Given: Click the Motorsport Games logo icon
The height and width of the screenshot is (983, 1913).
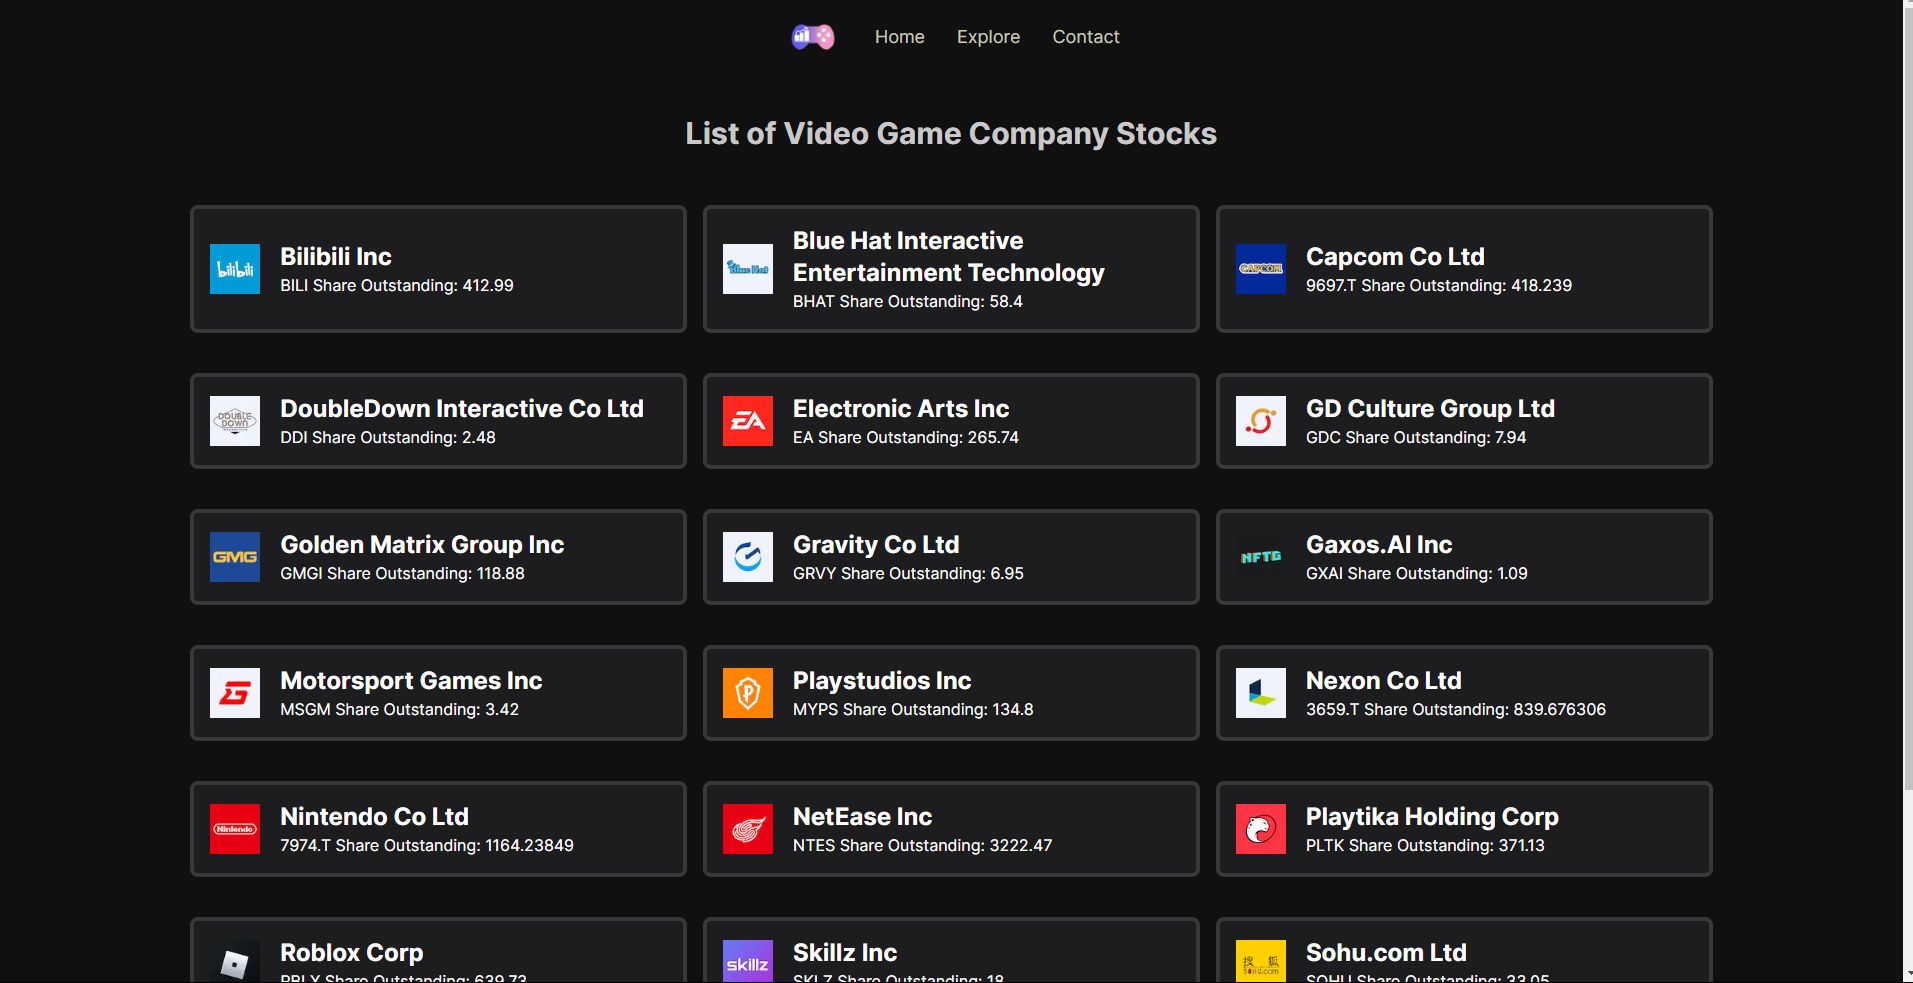Looking at the screenshot, I should pos(235,693).
